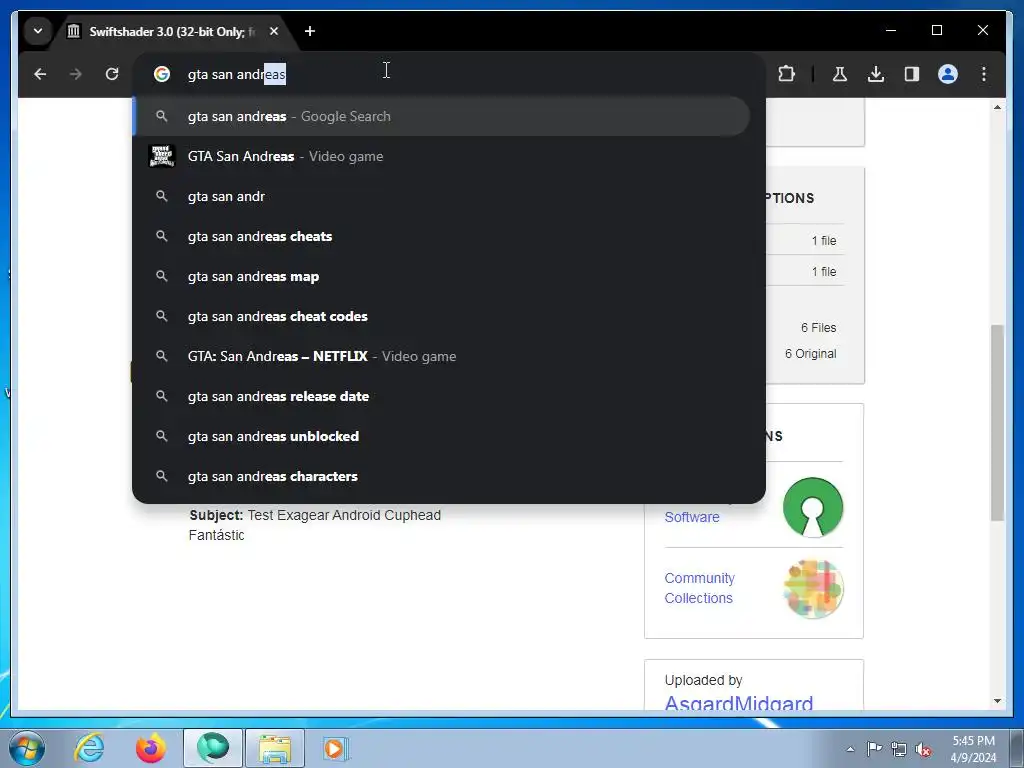Close the Swiftshader 3.0 tab
Screen dimensions: 1024x768
[x=274, y=31]
